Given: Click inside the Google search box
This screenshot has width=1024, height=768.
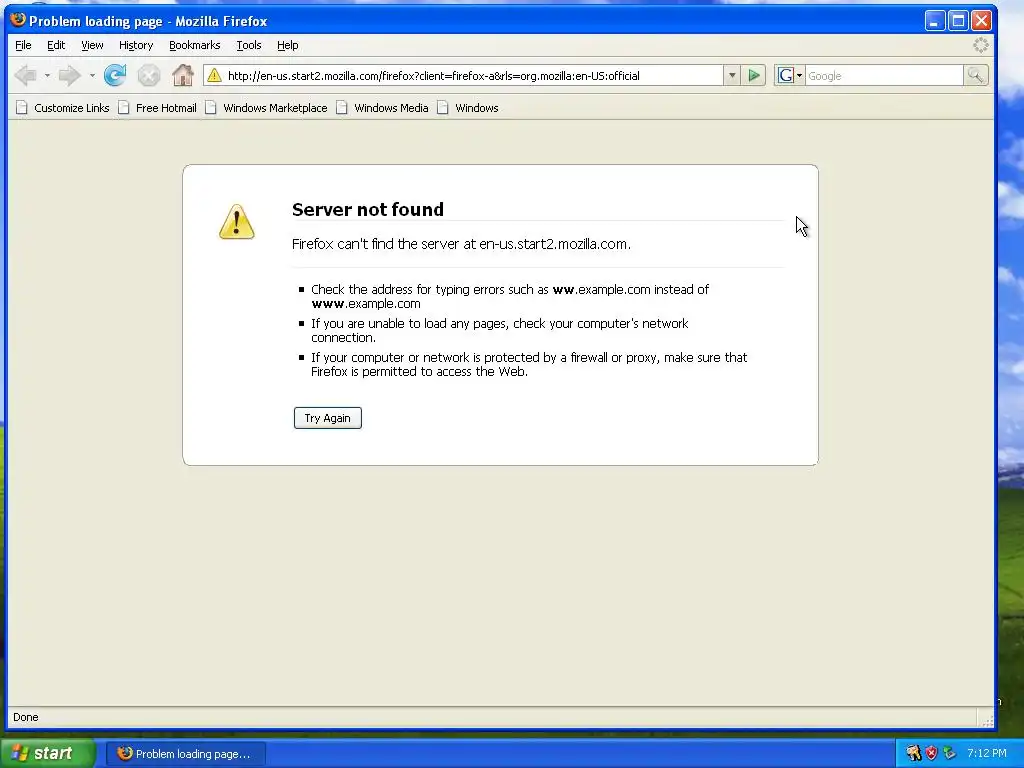Looking at the screenshot, I should [884, 76].
